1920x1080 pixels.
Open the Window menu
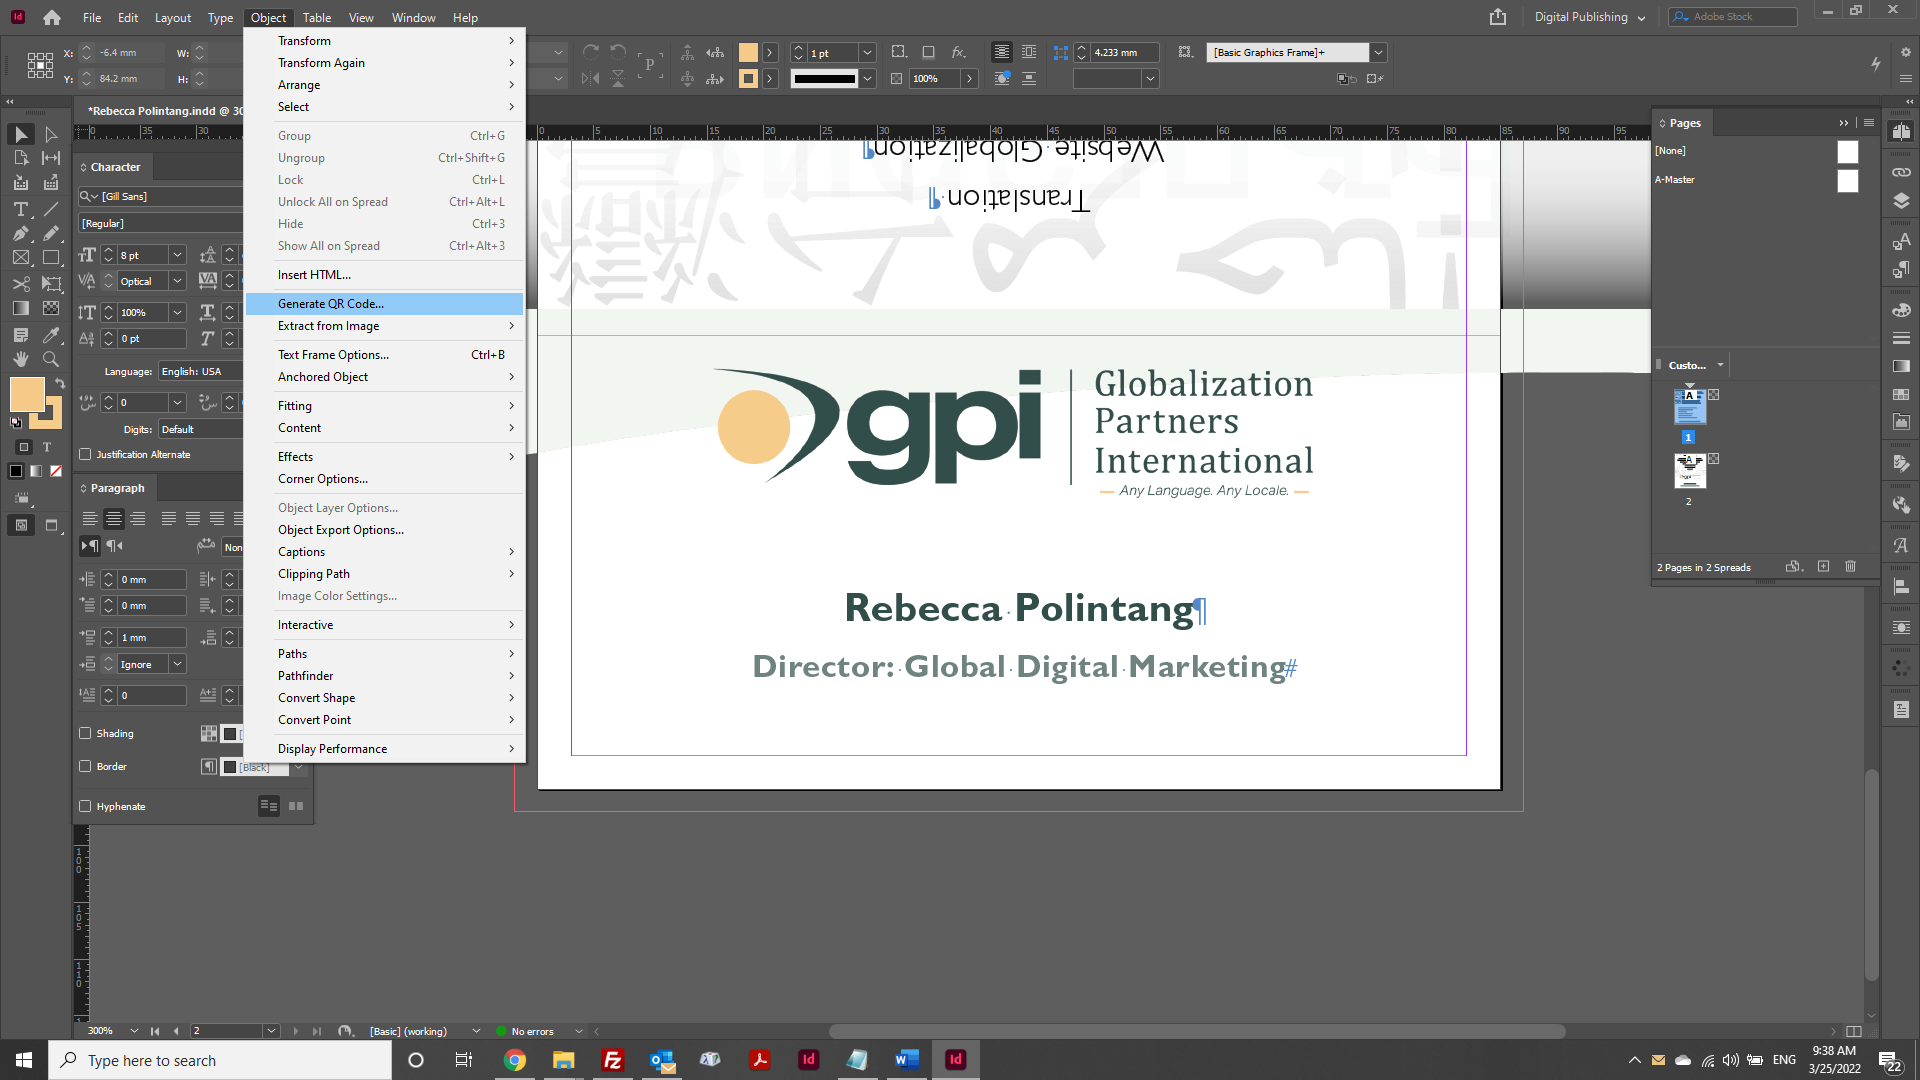pos(413,17)
